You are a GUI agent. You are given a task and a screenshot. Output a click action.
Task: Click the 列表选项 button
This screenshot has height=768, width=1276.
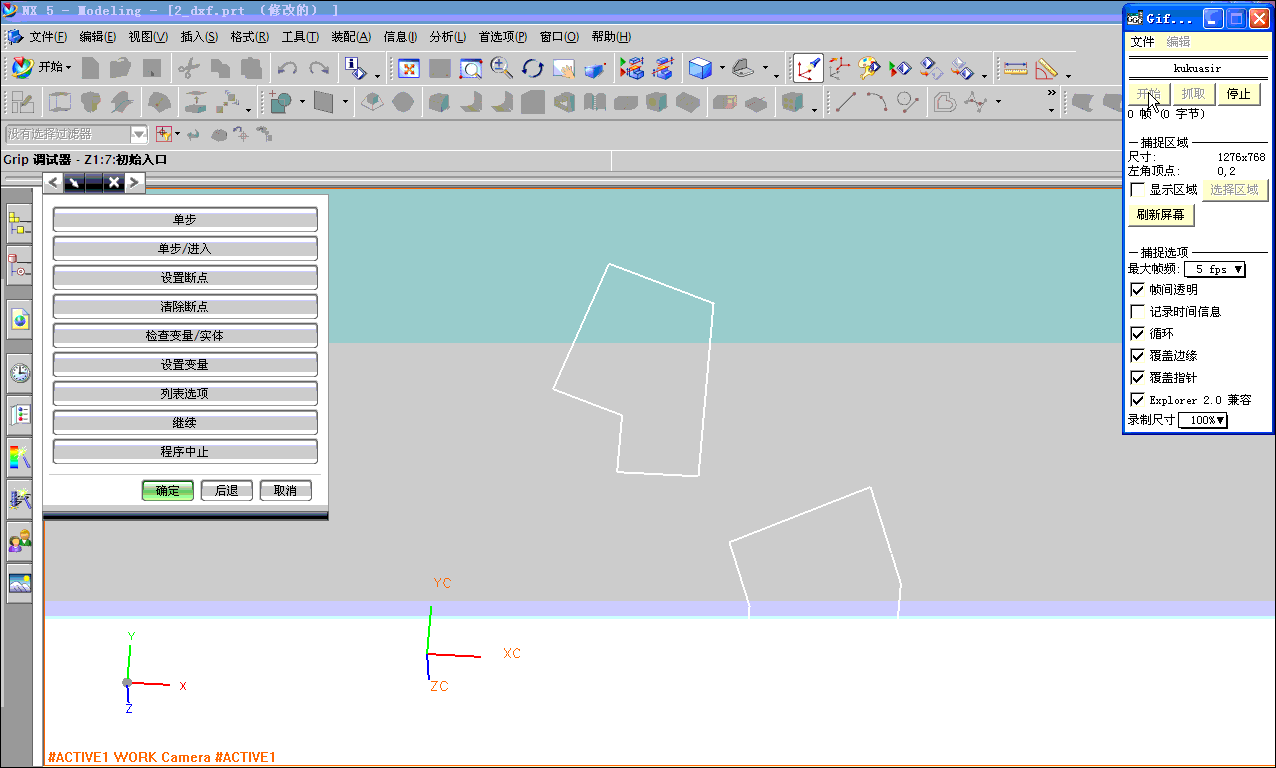pos(185,394)
